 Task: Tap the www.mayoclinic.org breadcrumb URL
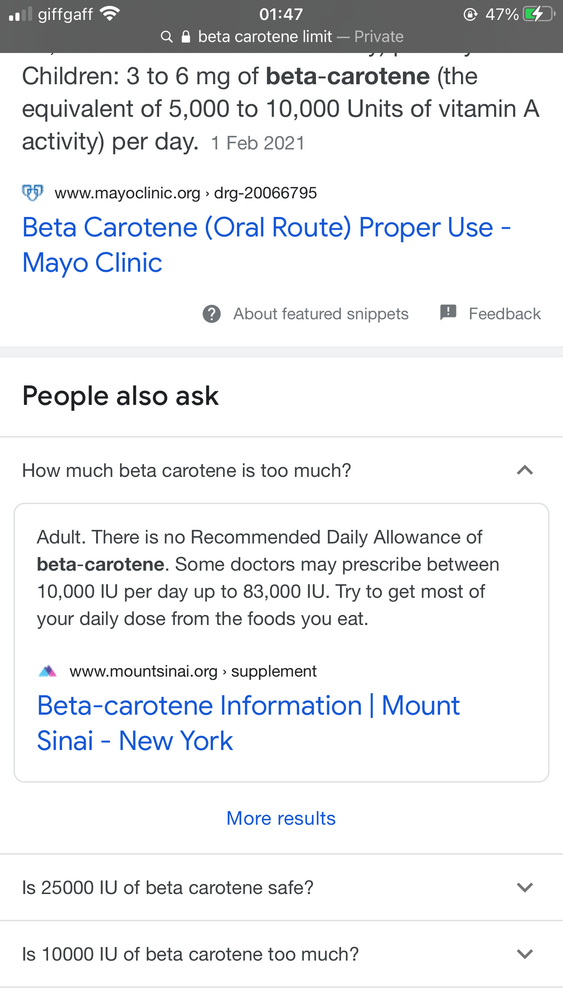(186, 193)
